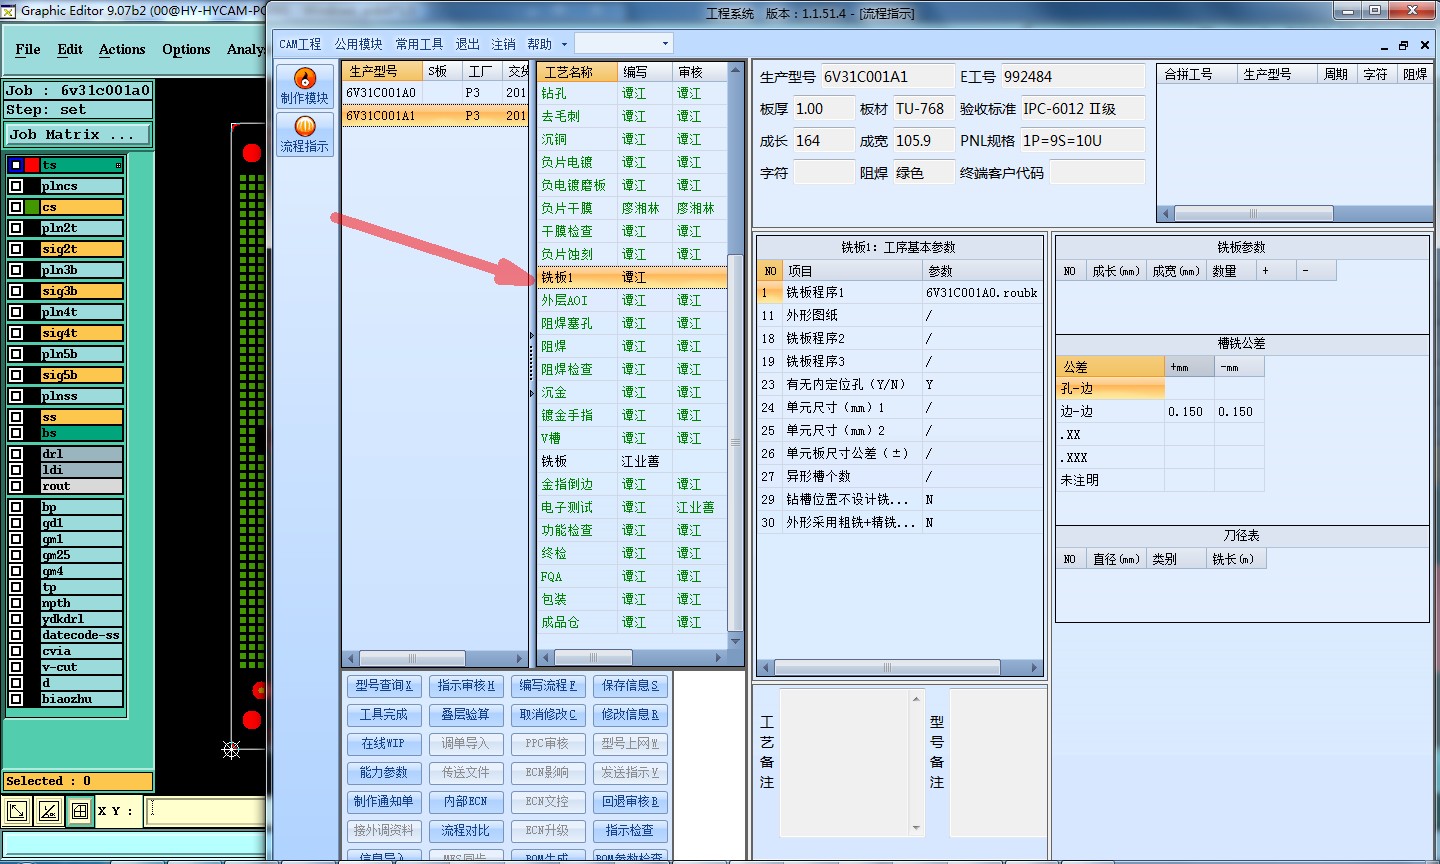Screen dimensions: 1440x864
Task: Toggle visibility box of drl layer
Action: click(16, 454)
